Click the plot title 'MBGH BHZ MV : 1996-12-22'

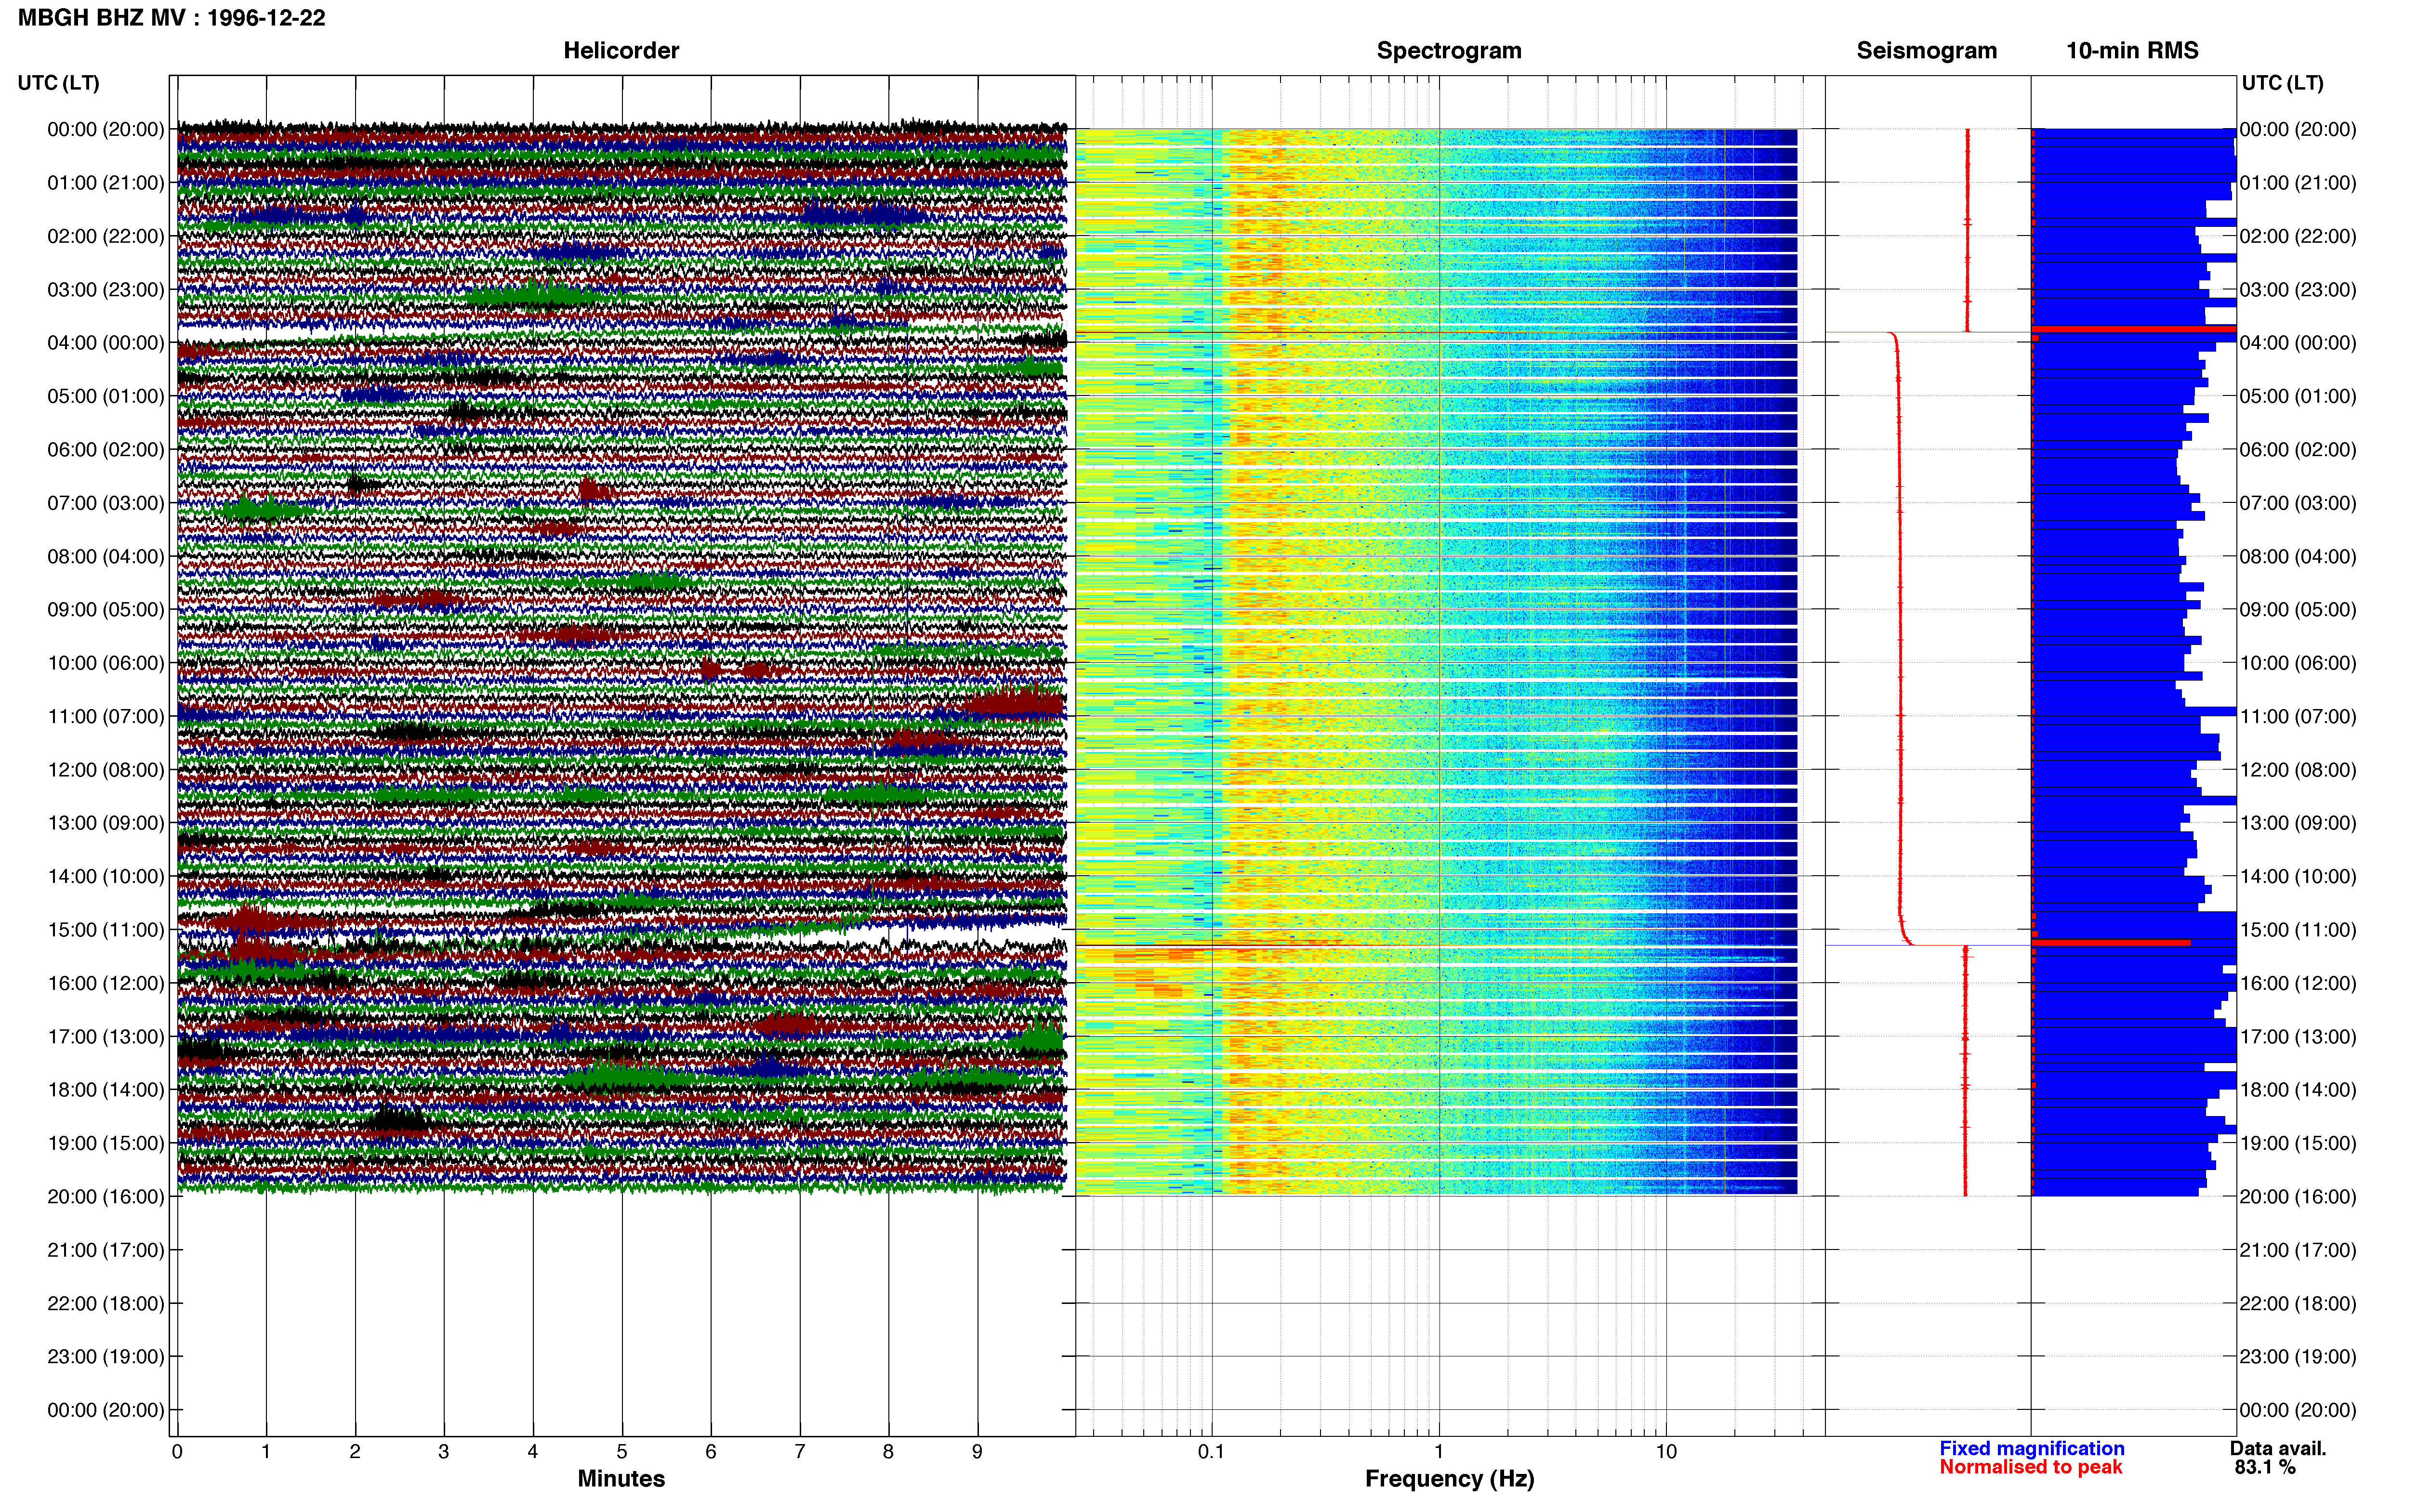(171, 18)
